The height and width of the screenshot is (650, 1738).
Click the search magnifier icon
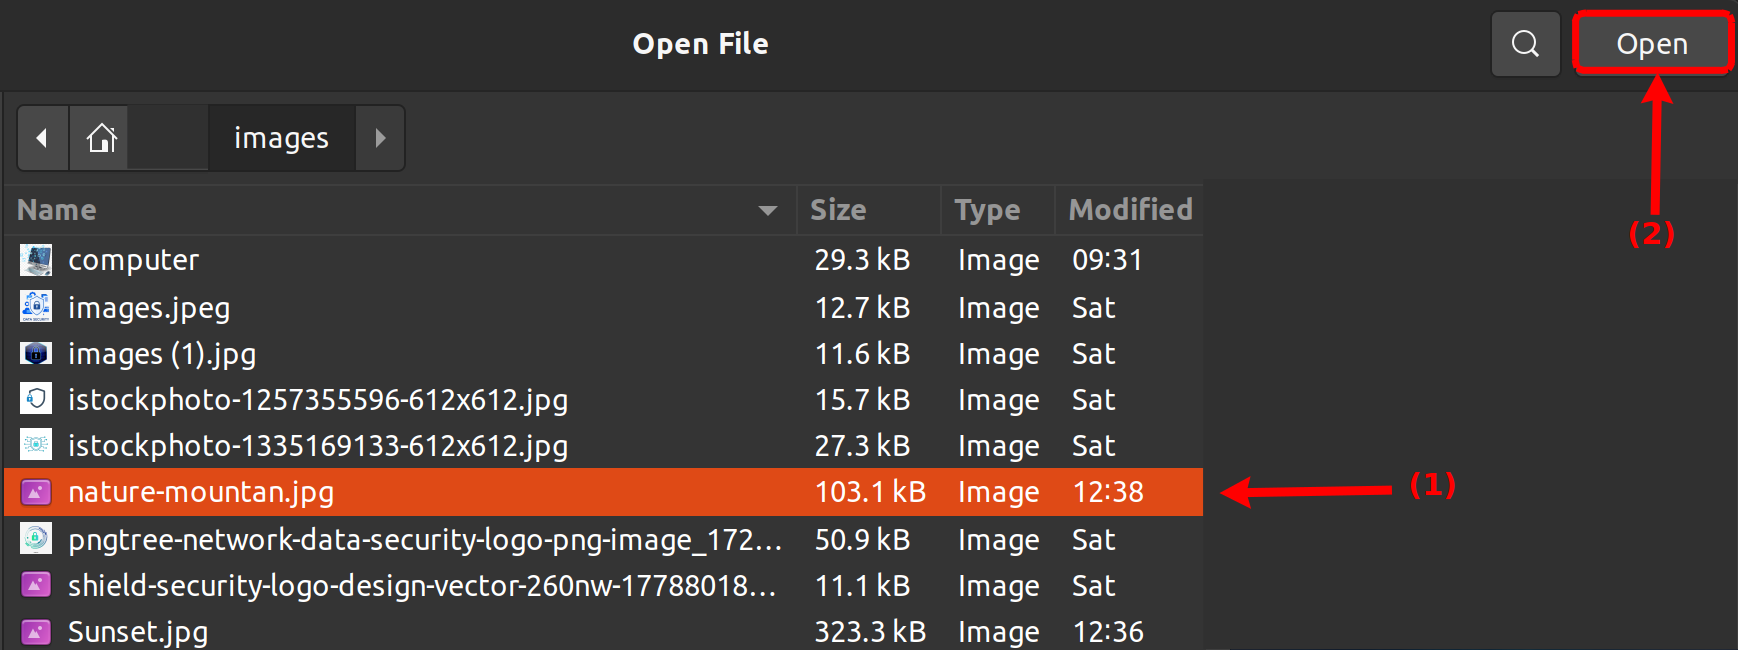[x=1525, y=44]
